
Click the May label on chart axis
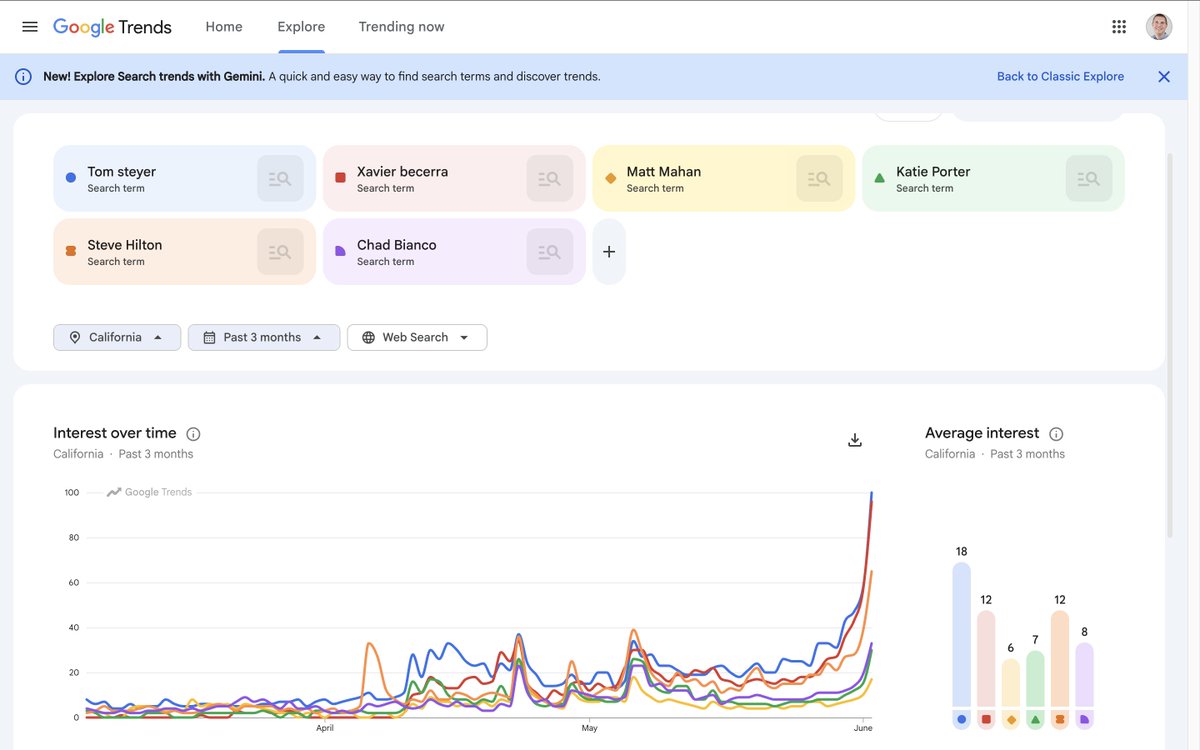coord(589,728)
